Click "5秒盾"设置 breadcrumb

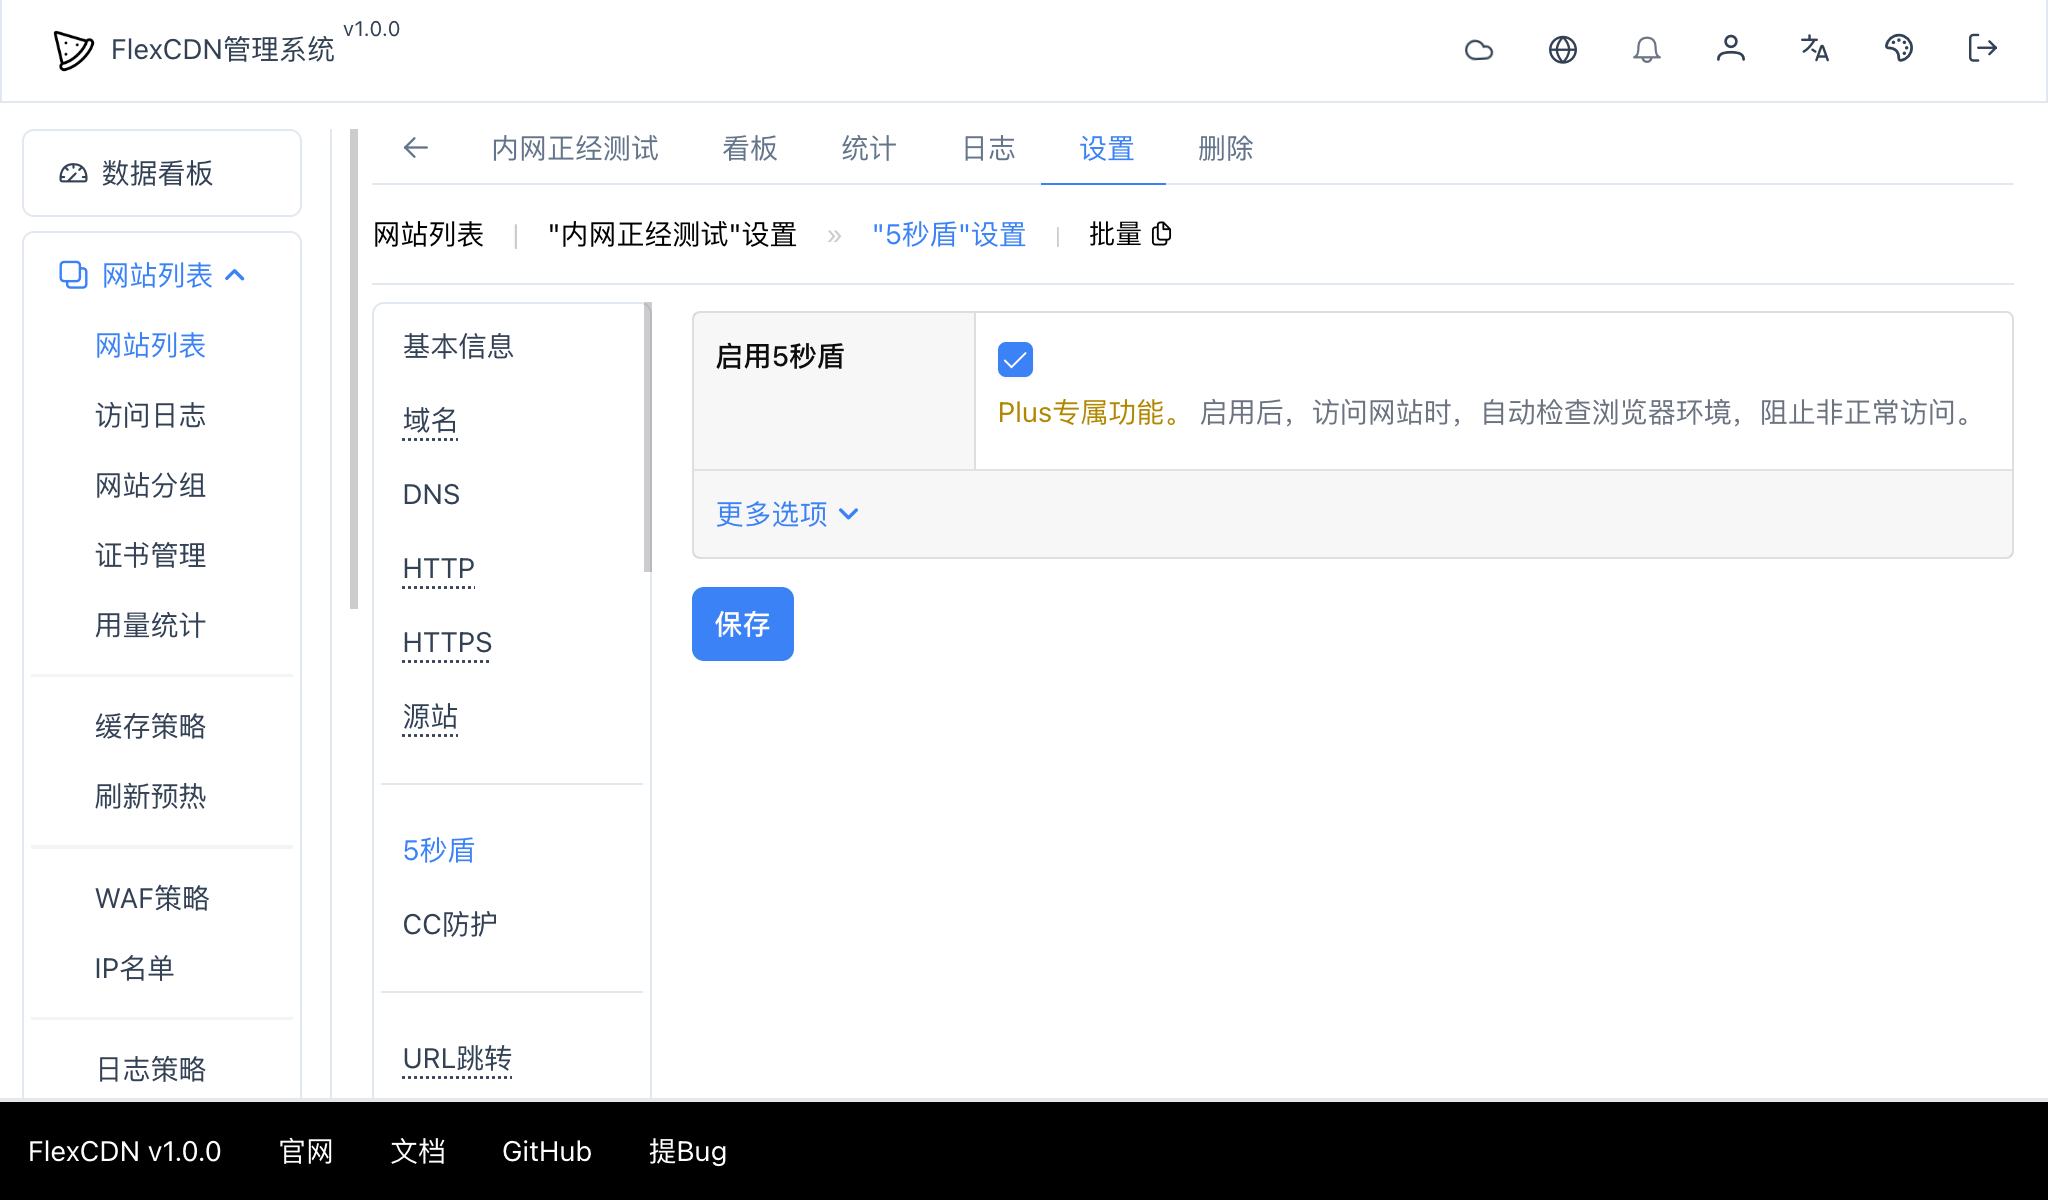click(x=949, y=234)
